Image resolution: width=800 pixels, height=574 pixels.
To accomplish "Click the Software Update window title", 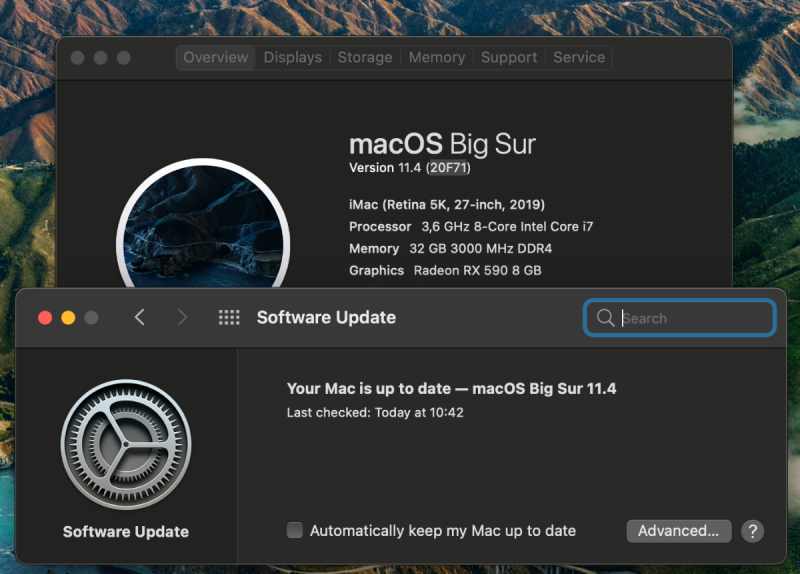I will tap(327, 317).
